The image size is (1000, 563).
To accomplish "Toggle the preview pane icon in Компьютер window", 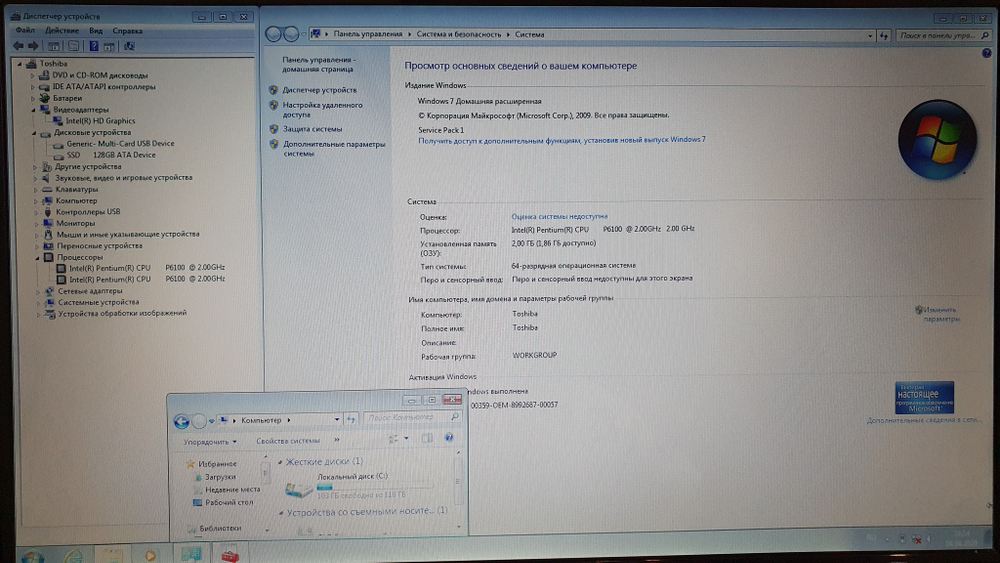I will pos(427,438).
